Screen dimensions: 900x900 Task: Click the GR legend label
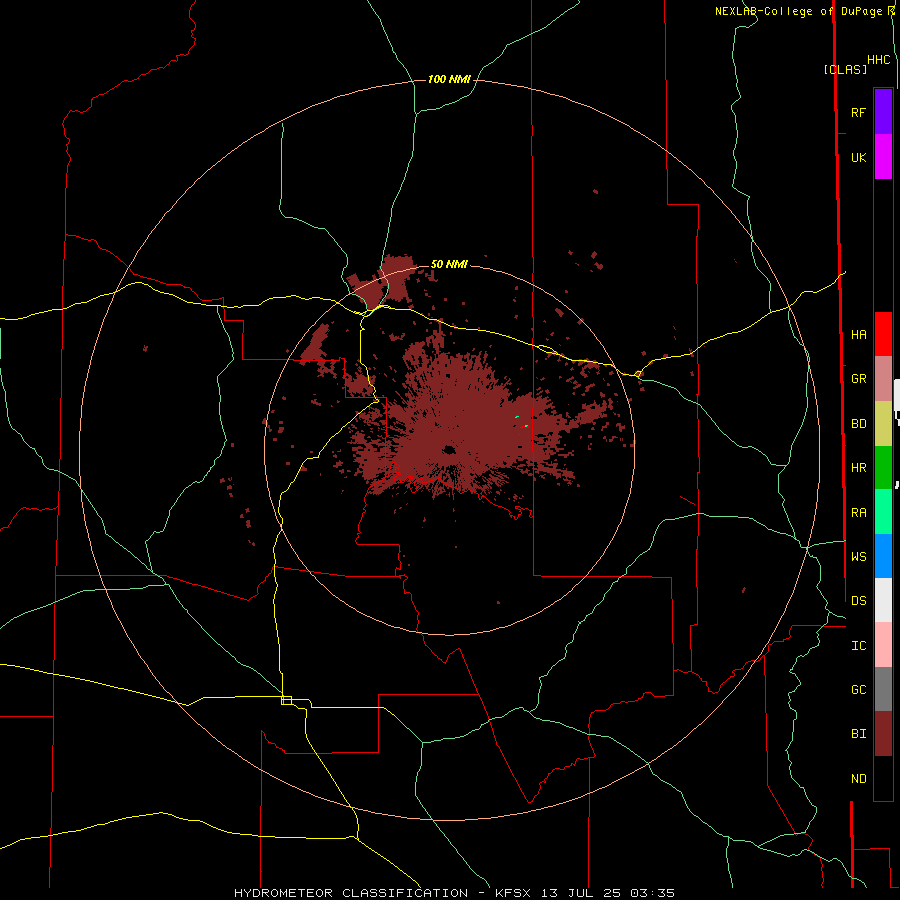(858, 379)
